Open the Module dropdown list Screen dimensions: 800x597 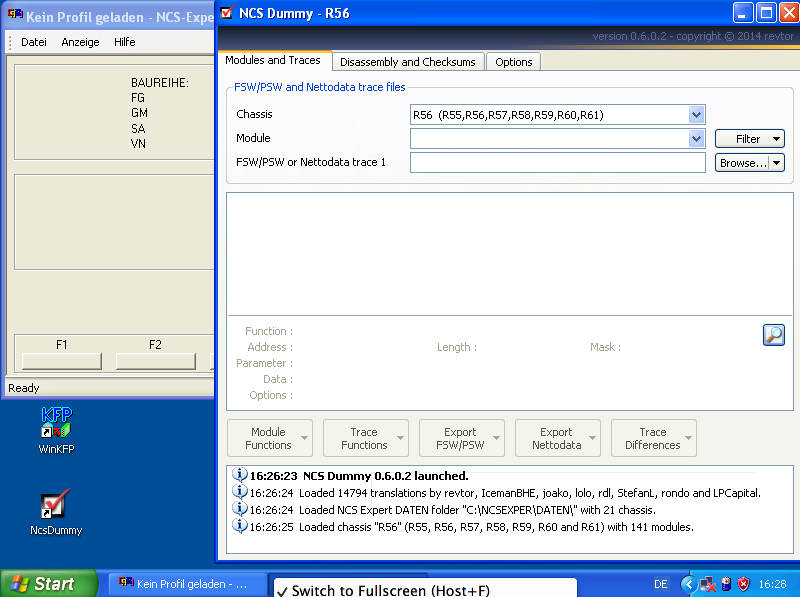pyautogui.click(x=697, y=139)
